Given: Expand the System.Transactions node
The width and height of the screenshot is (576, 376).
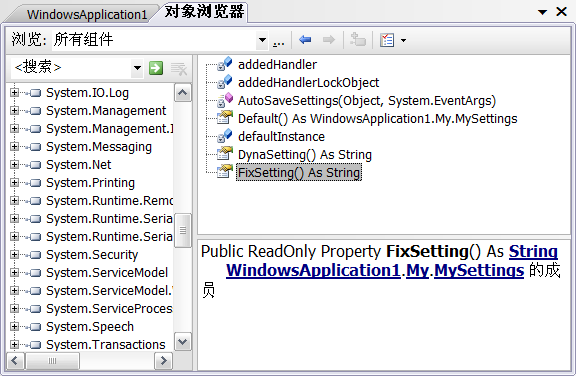Looking at the screenshot, I should point(14,344).
